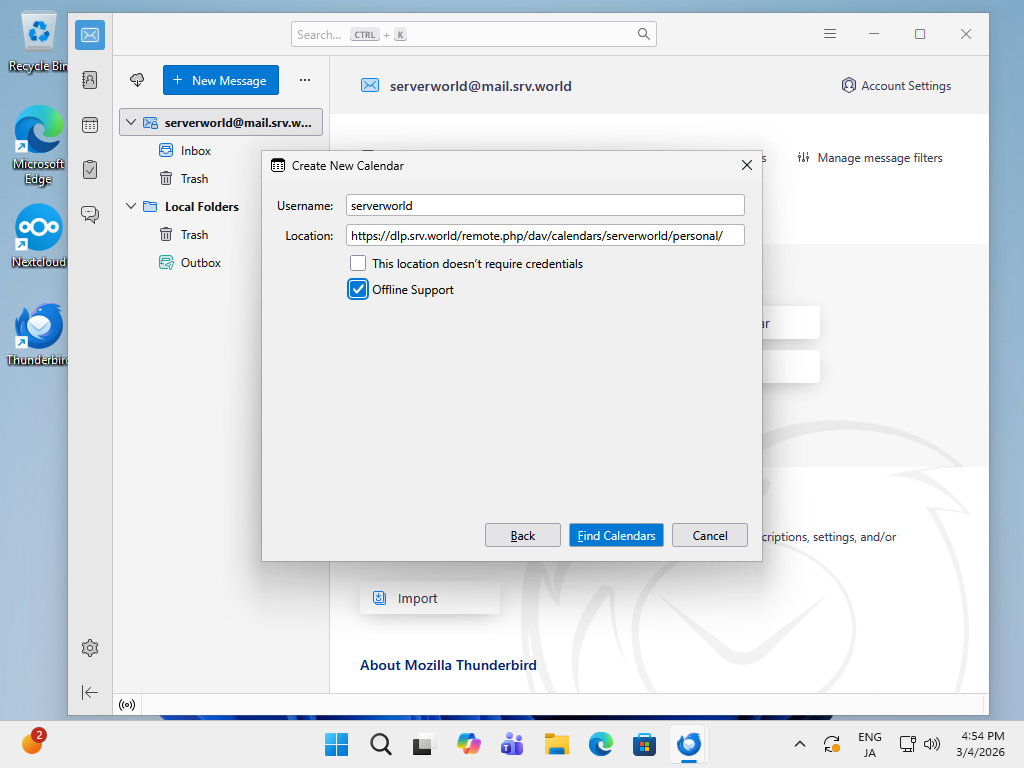Cancel the Create New Calendar dialog

[x=710, y=536]
